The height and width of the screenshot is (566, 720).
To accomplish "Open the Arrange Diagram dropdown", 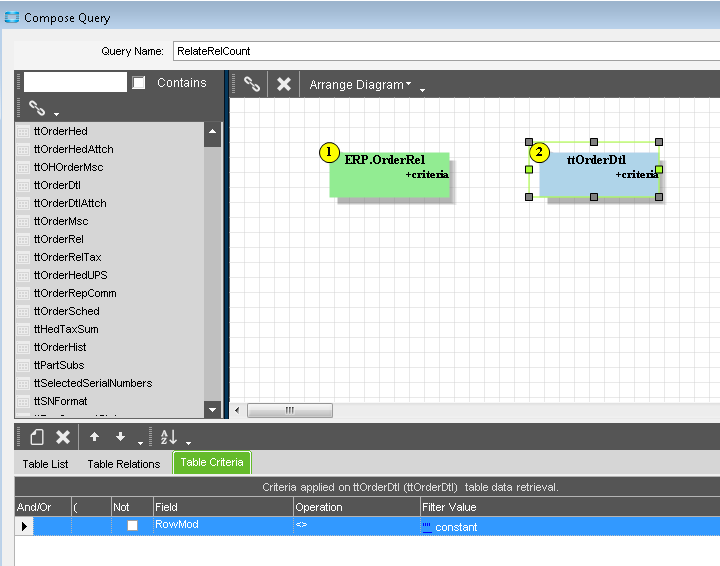I will pyautogui.click(x=360, y=84).
